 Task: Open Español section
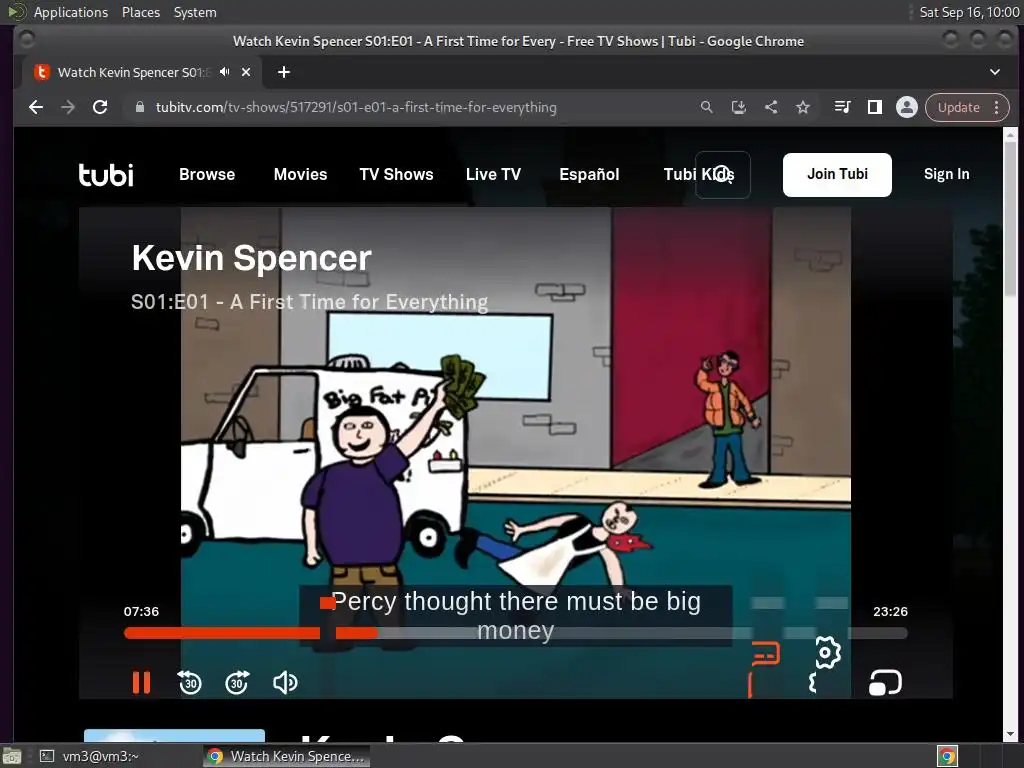589,174
